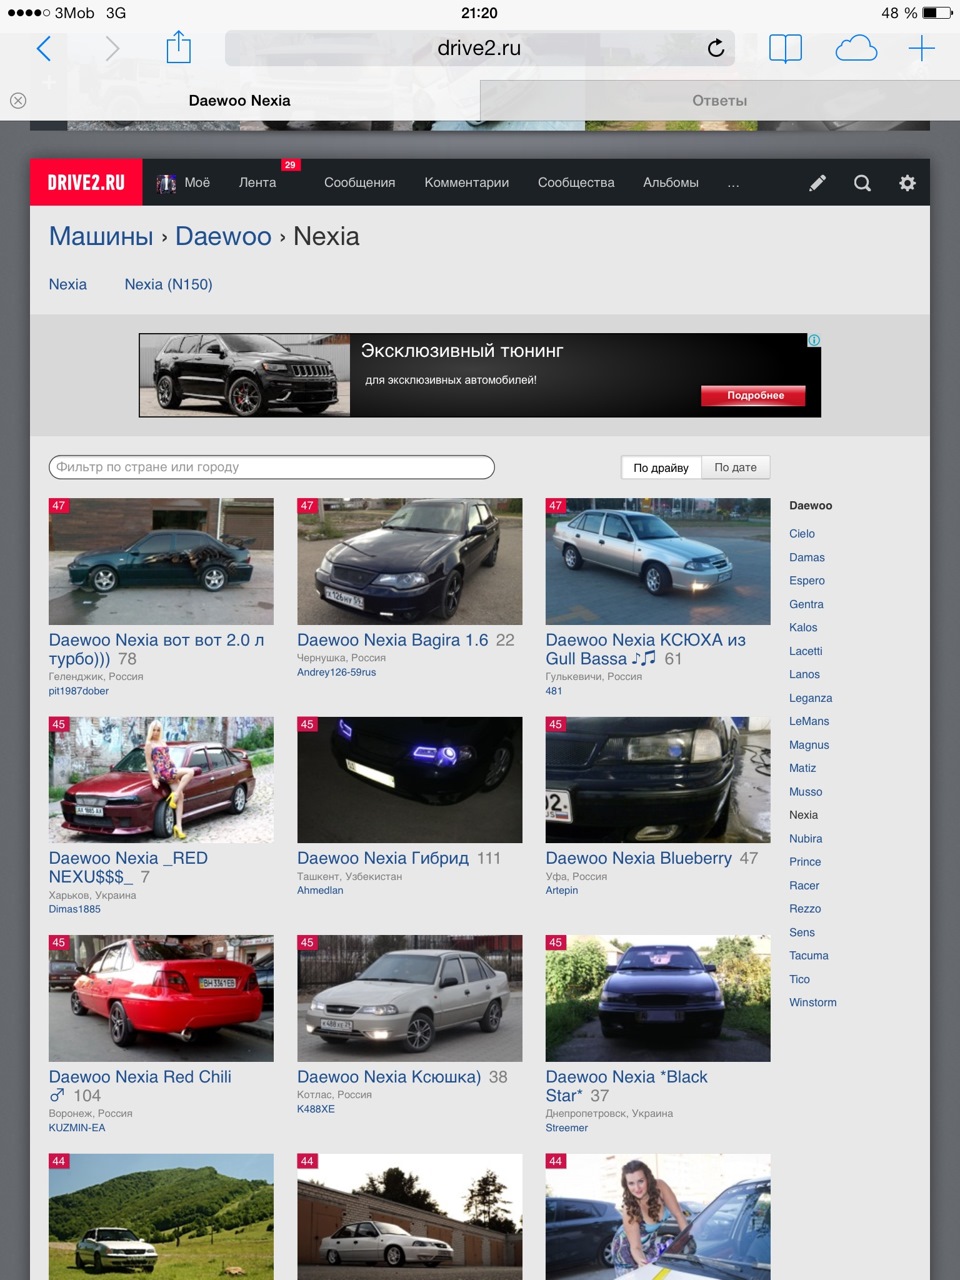Switch to the Ответы tab
The image size is (960, 1280).
click(720, 100)
